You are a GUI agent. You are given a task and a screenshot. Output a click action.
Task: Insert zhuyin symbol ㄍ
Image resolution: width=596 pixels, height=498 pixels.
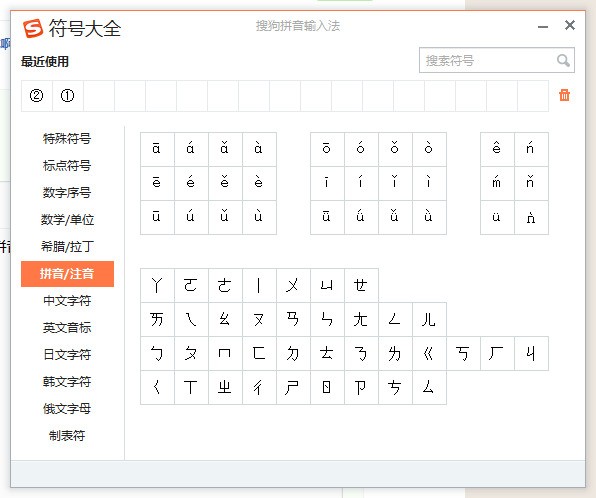pos(429,353)
